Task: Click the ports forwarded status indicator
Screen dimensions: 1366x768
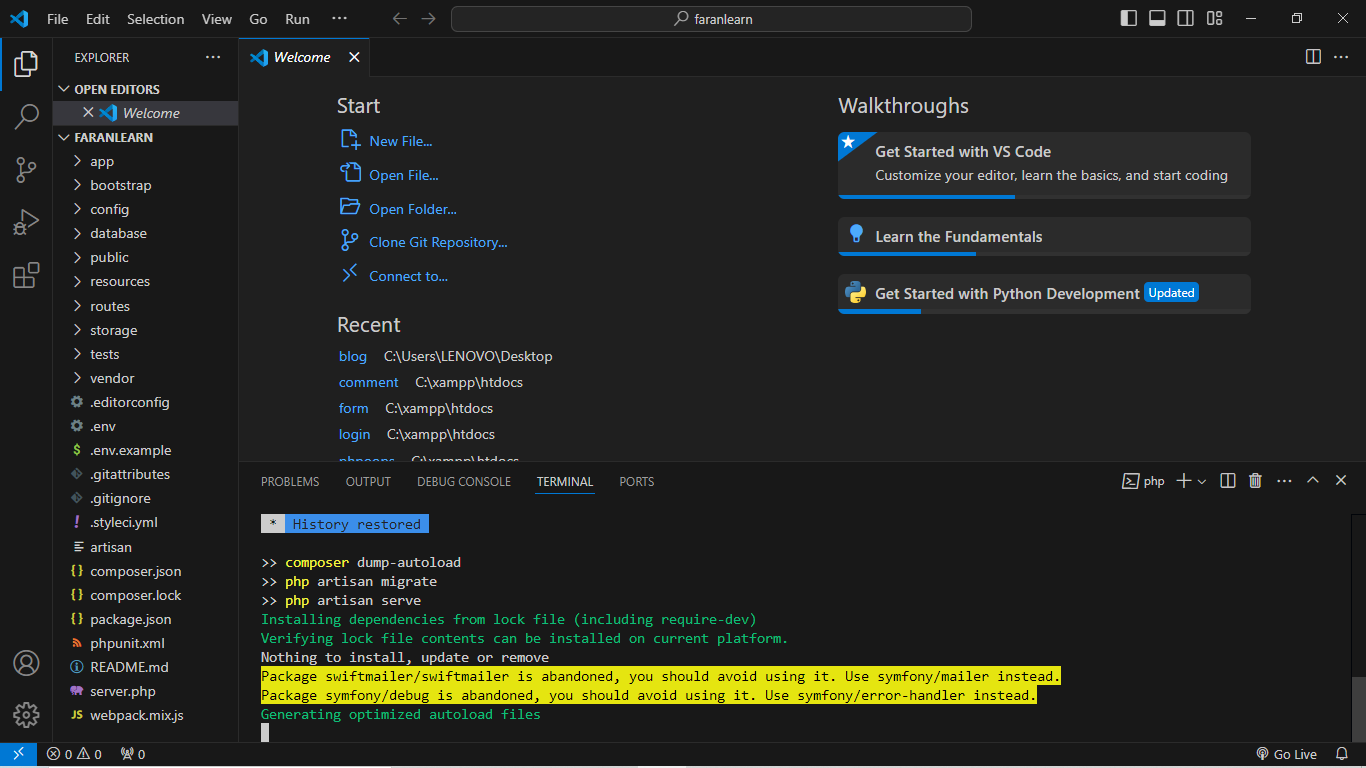Action: [132, 755]
